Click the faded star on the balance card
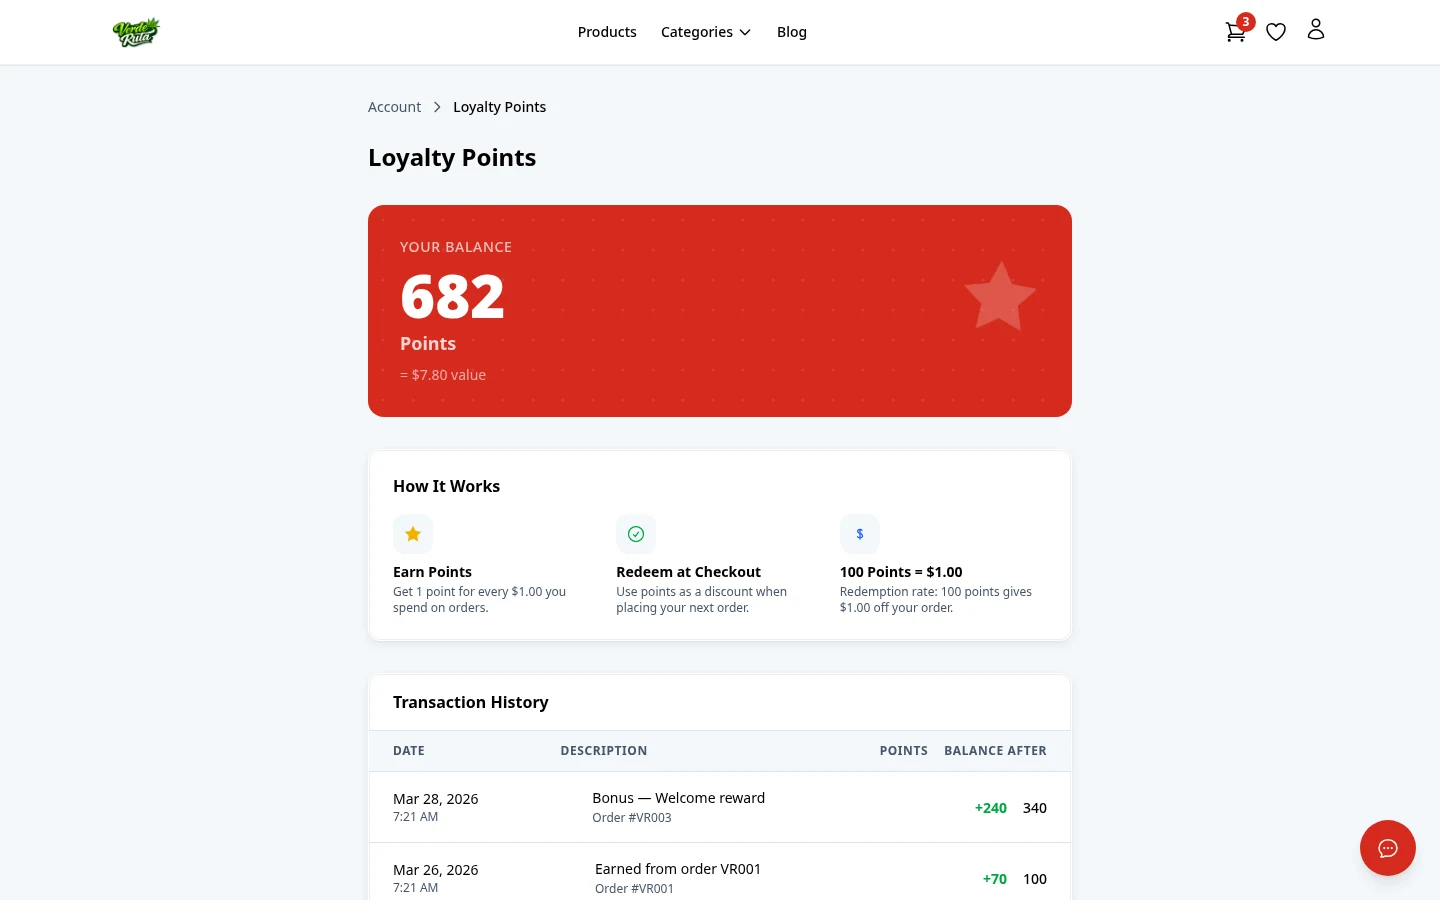The width and height of the screenshot is (1440, 900). point(1000,296)
